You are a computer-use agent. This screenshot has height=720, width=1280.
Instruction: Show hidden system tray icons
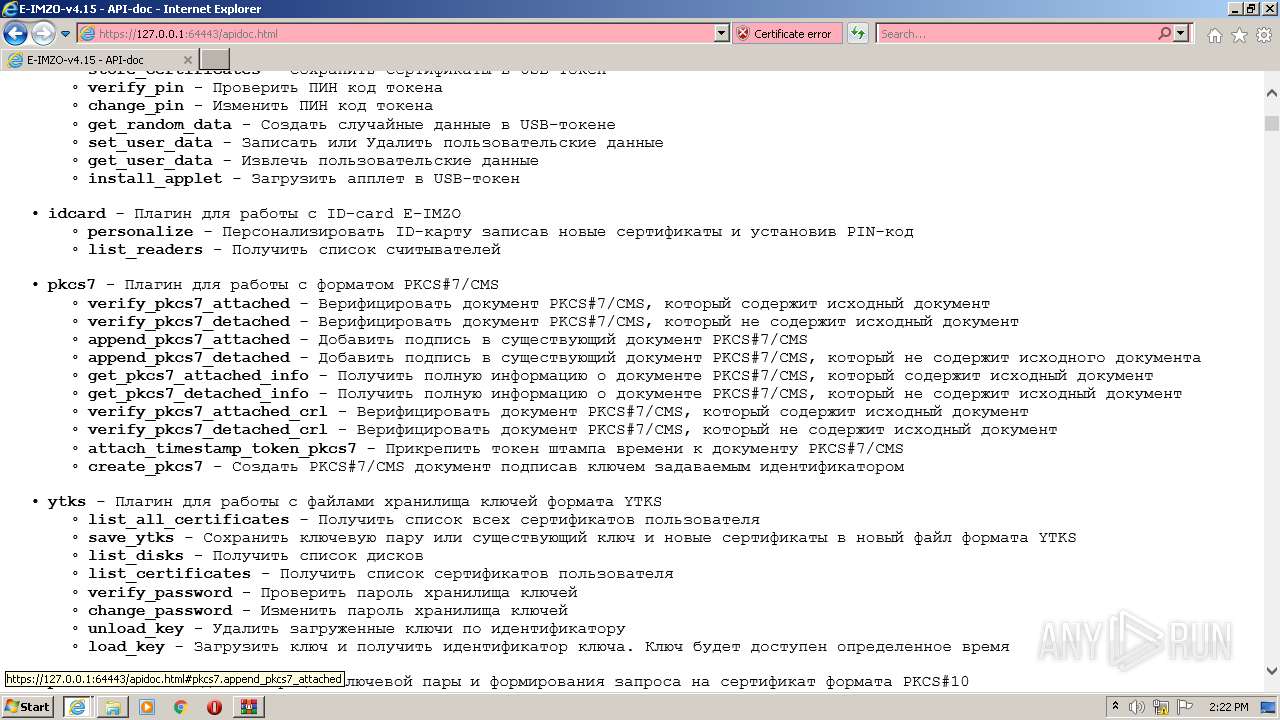pyautogui.click(x=1116, y=707)
